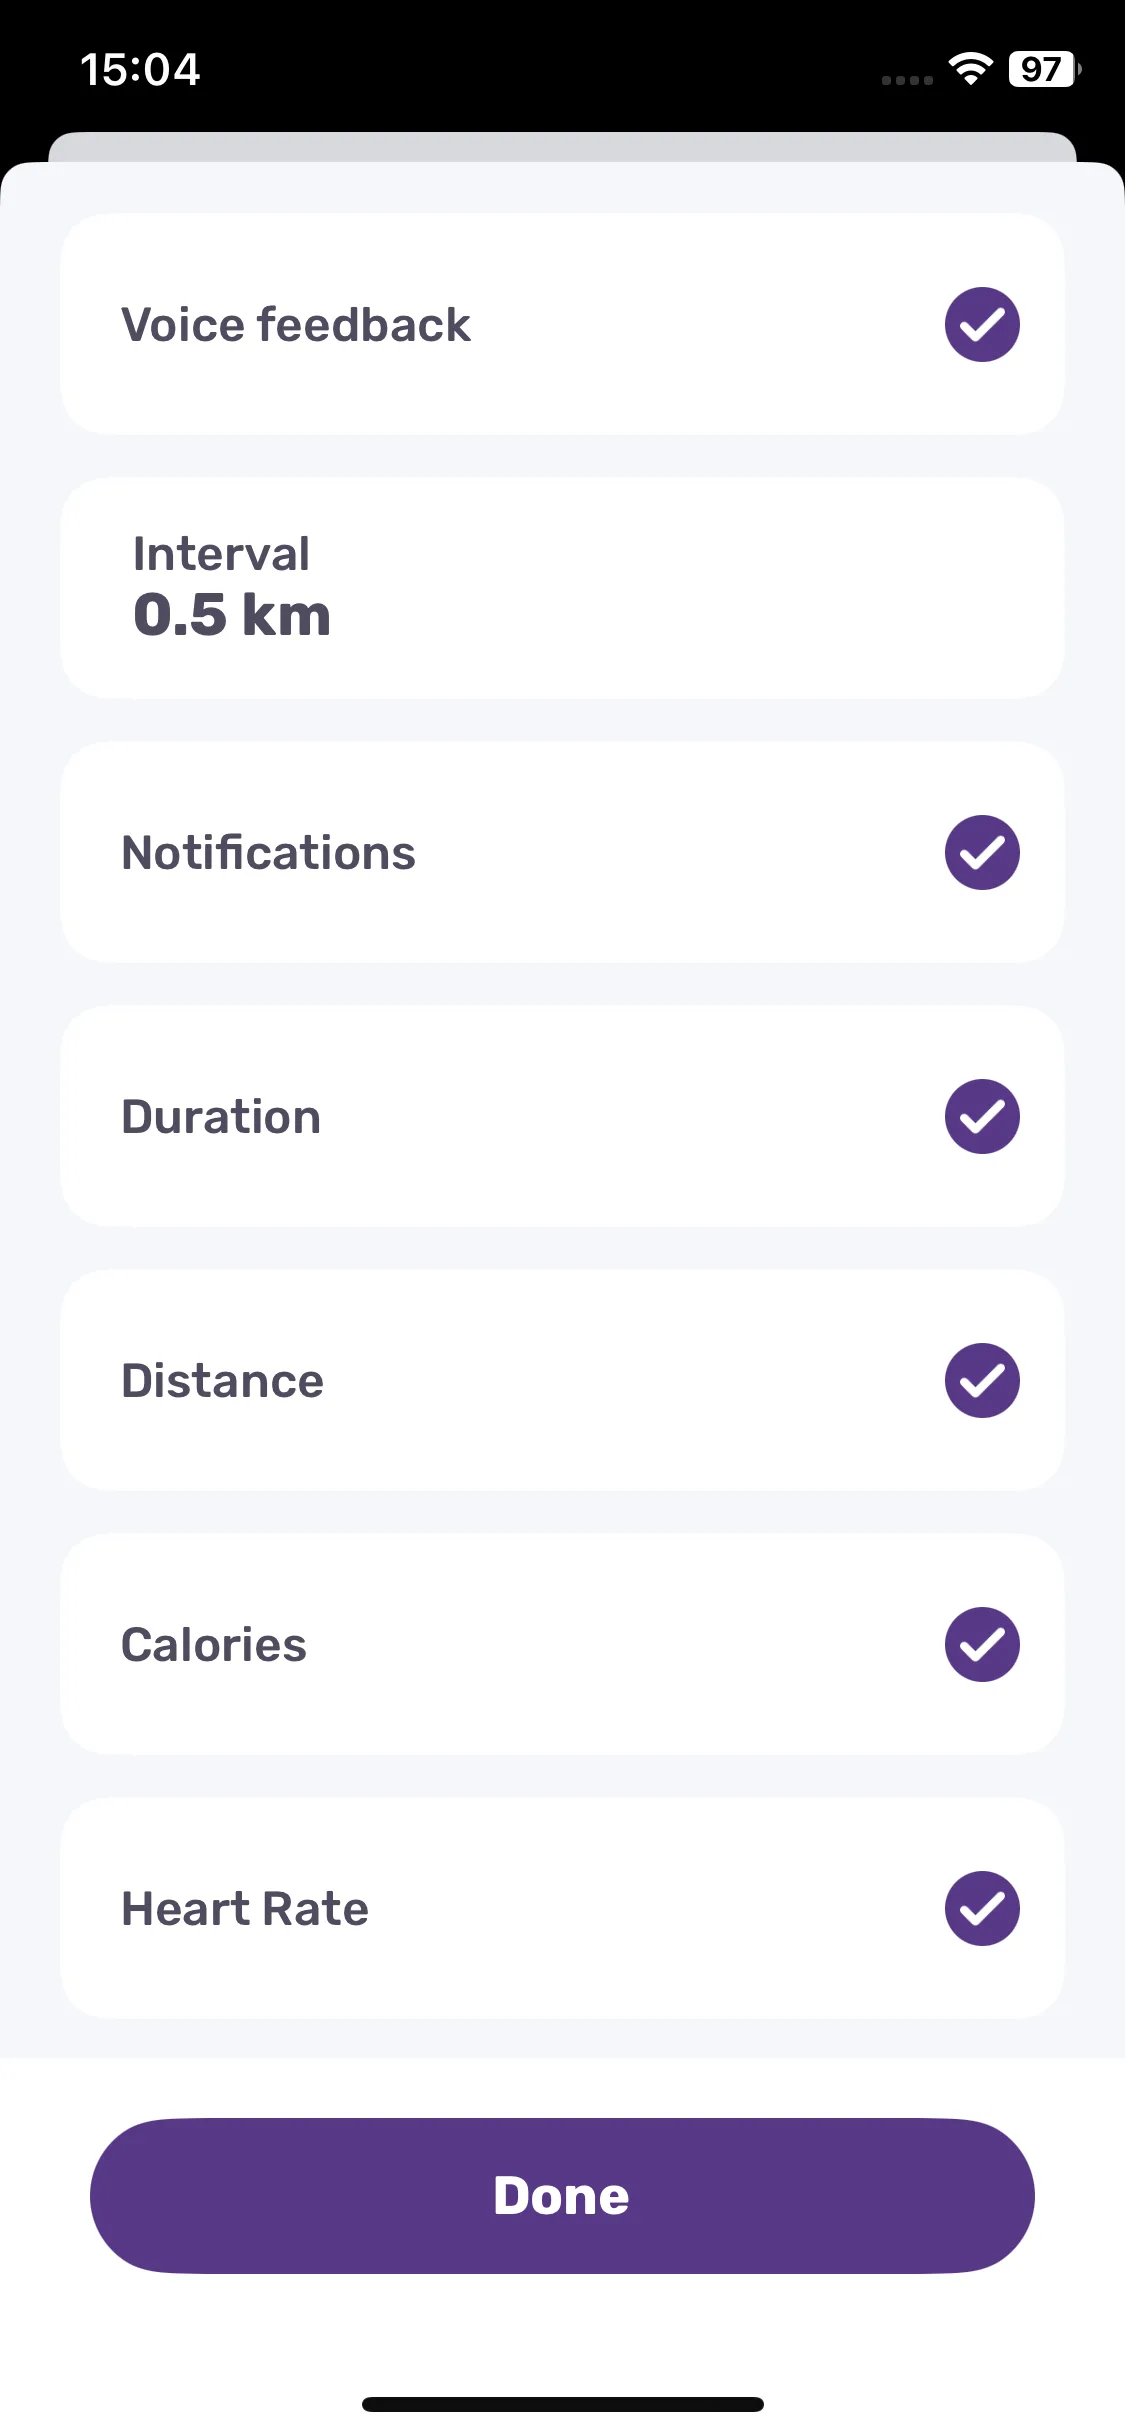Open the Interval 0.5 km setting
The image size is (1125, 2436).
click(x=562, y=588)
